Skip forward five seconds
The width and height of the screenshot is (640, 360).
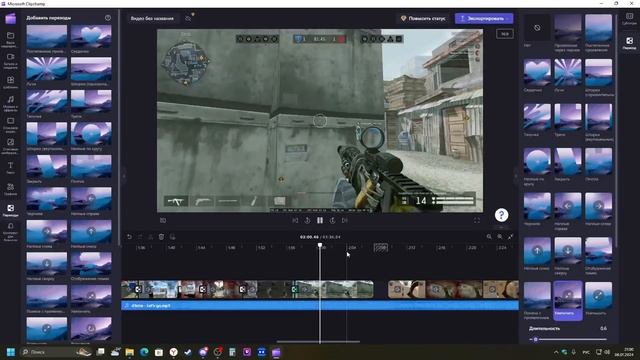pyautogui.click(x=333, y=220)
